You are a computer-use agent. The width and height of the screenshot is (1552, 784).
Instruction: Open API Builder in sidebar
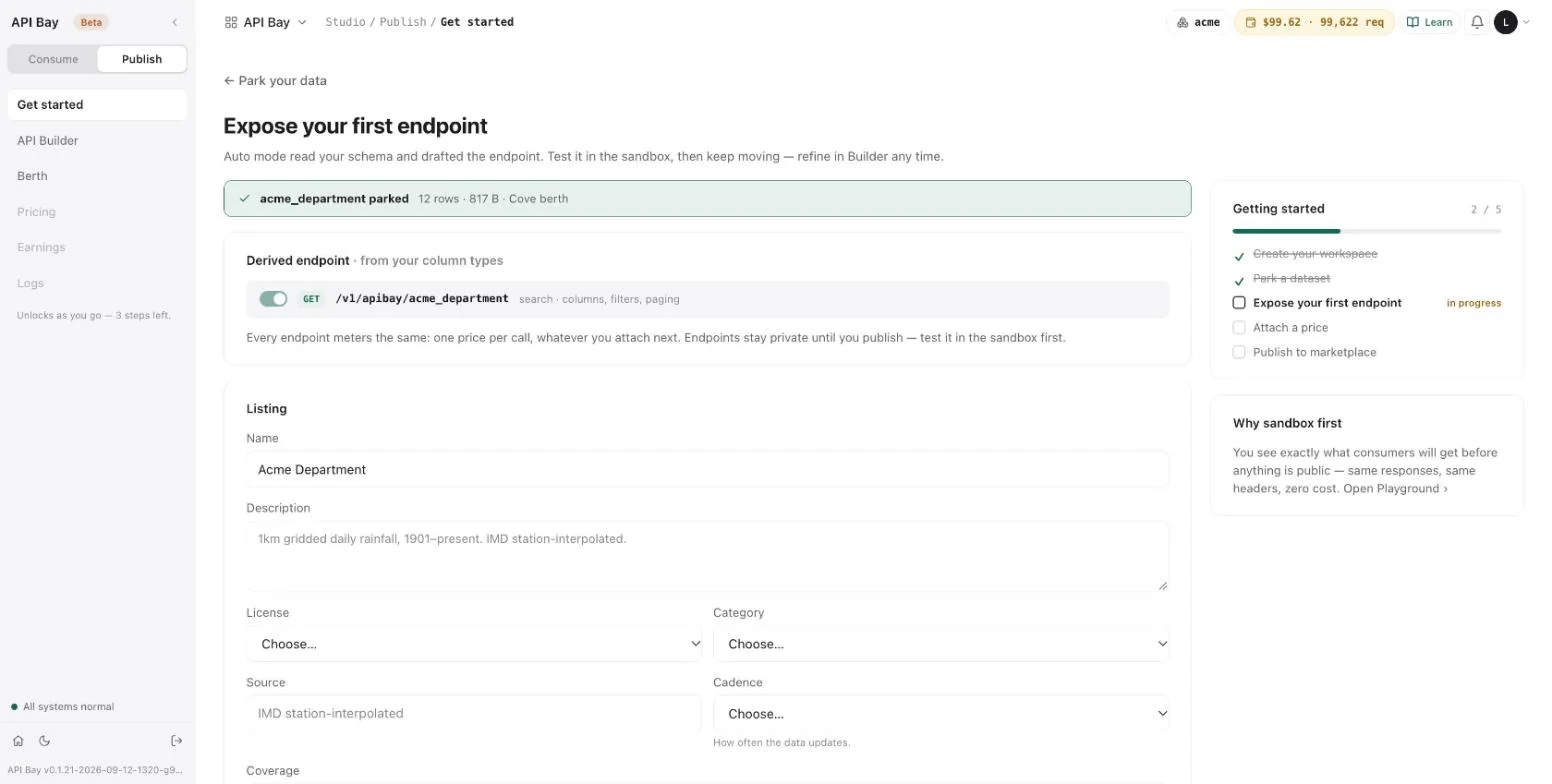[97, 141]
